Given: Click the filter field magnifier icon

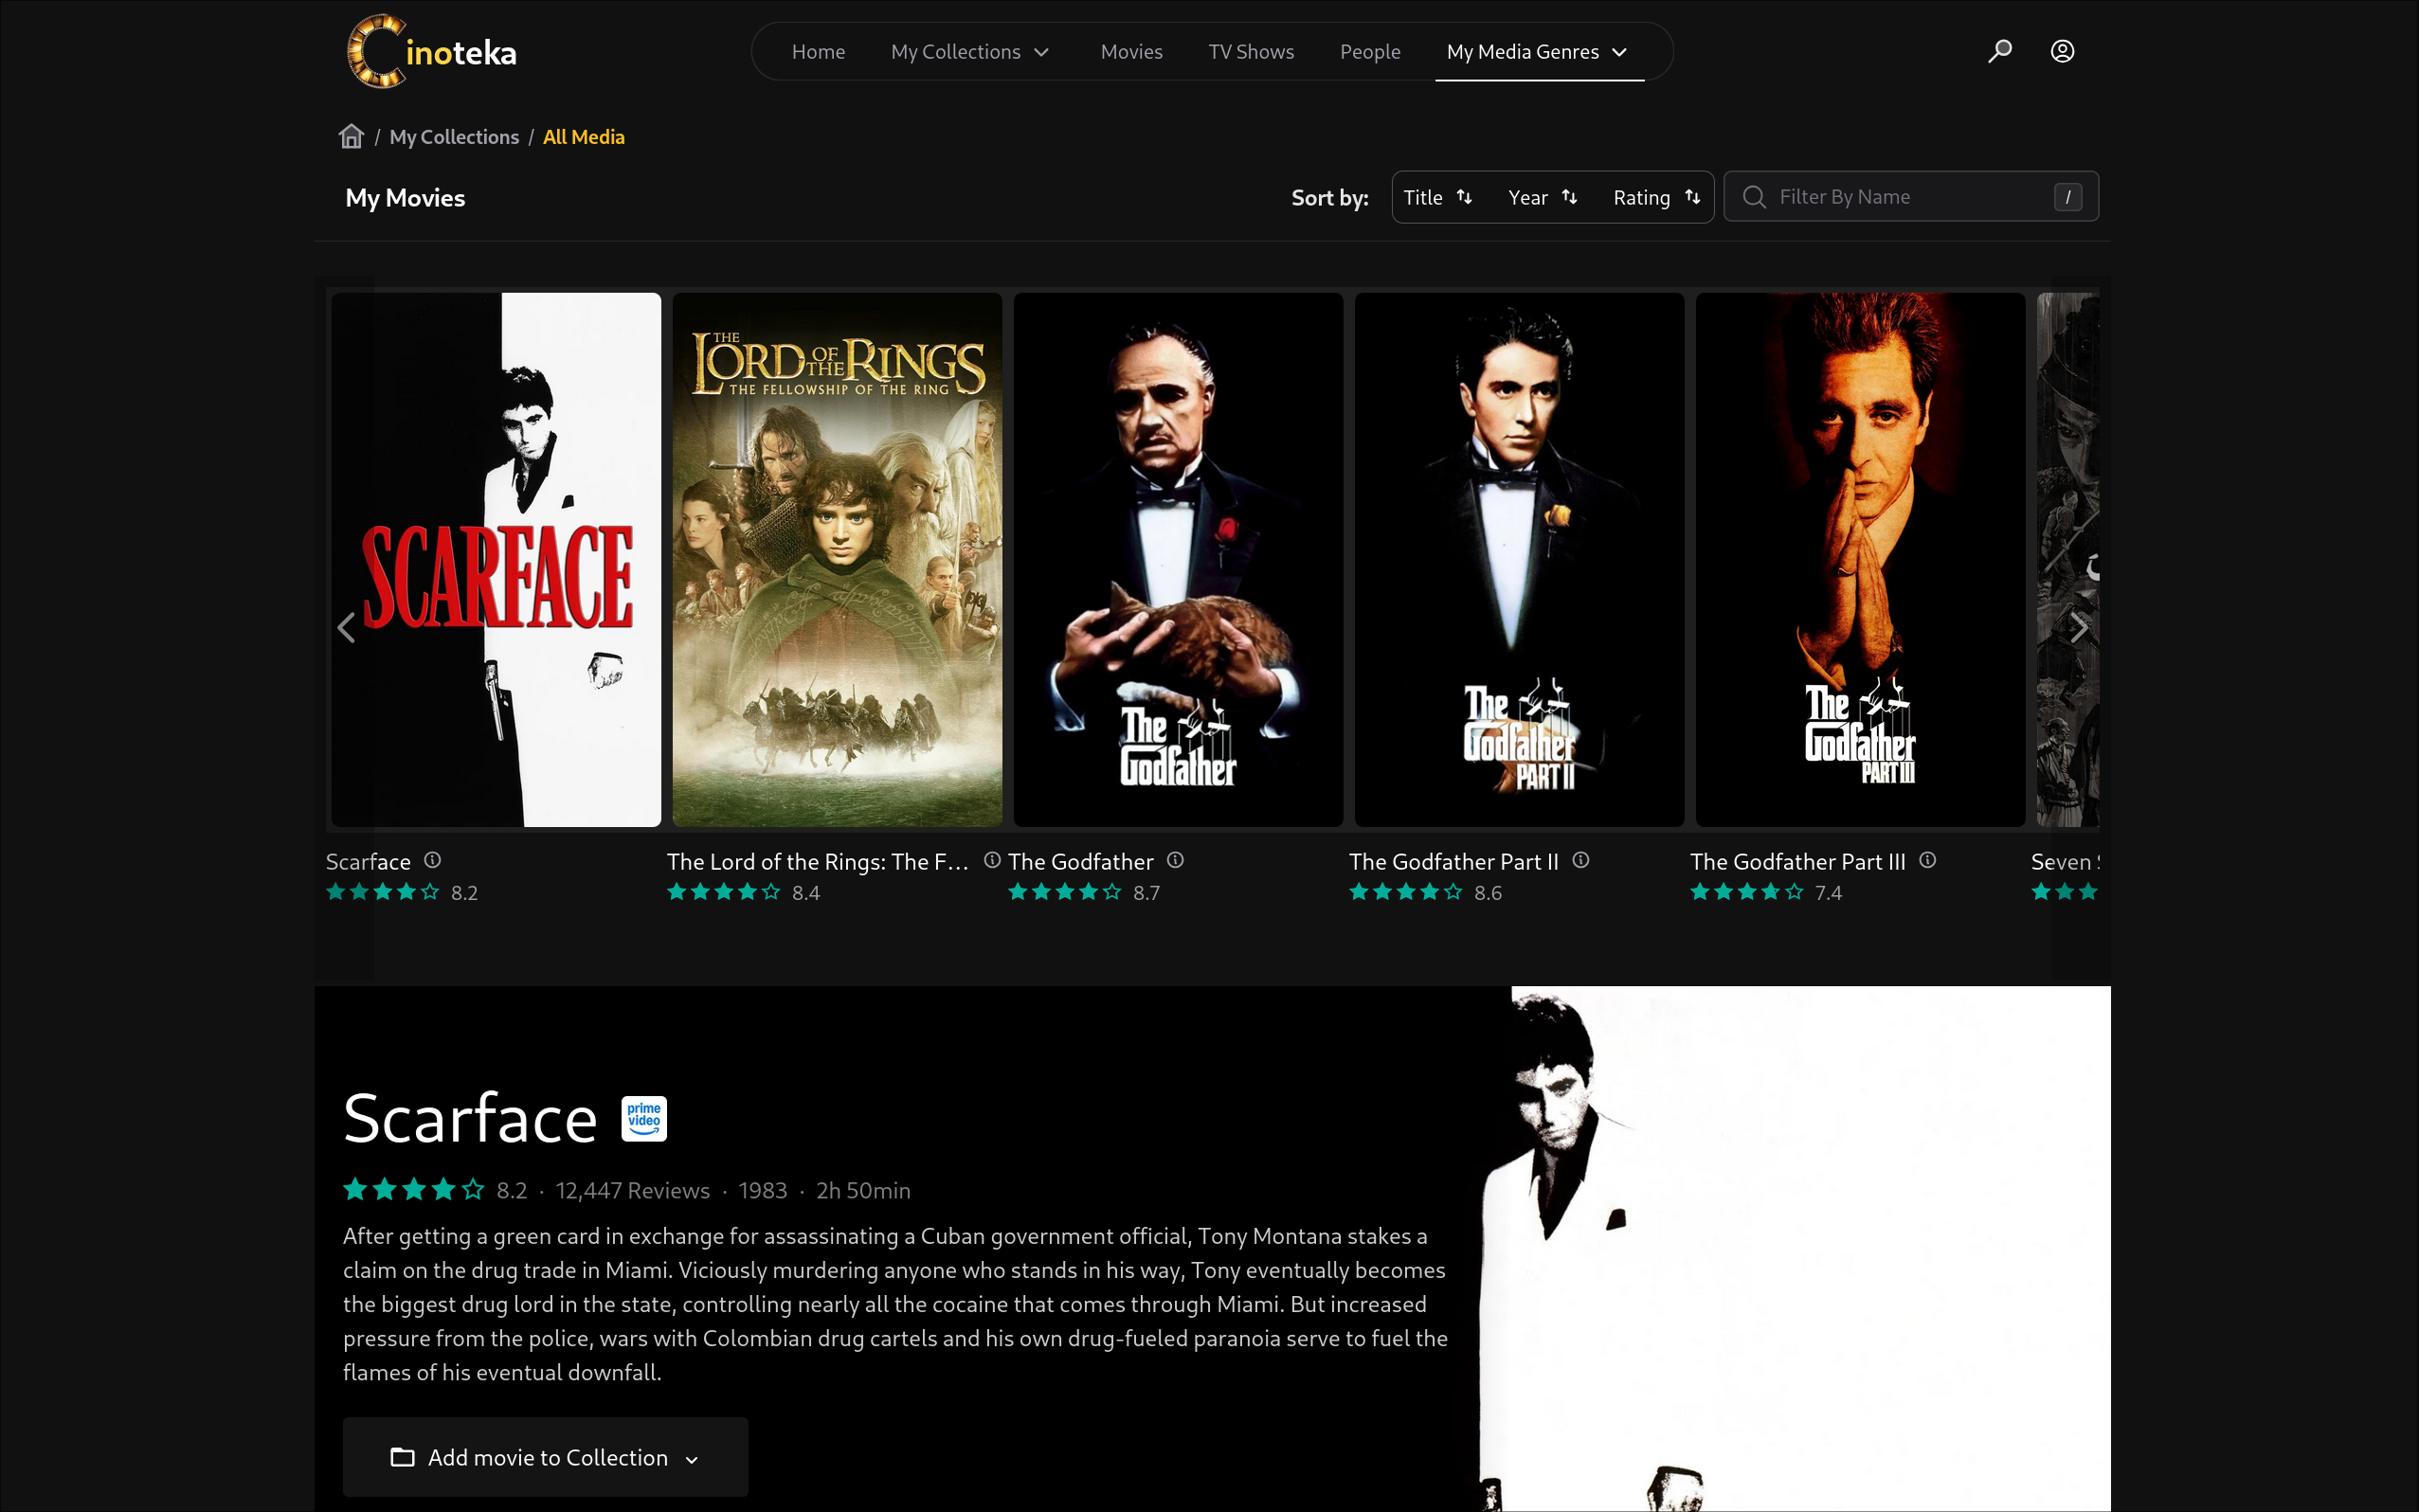Looking at the screenshot, I should coord(1754,197).
